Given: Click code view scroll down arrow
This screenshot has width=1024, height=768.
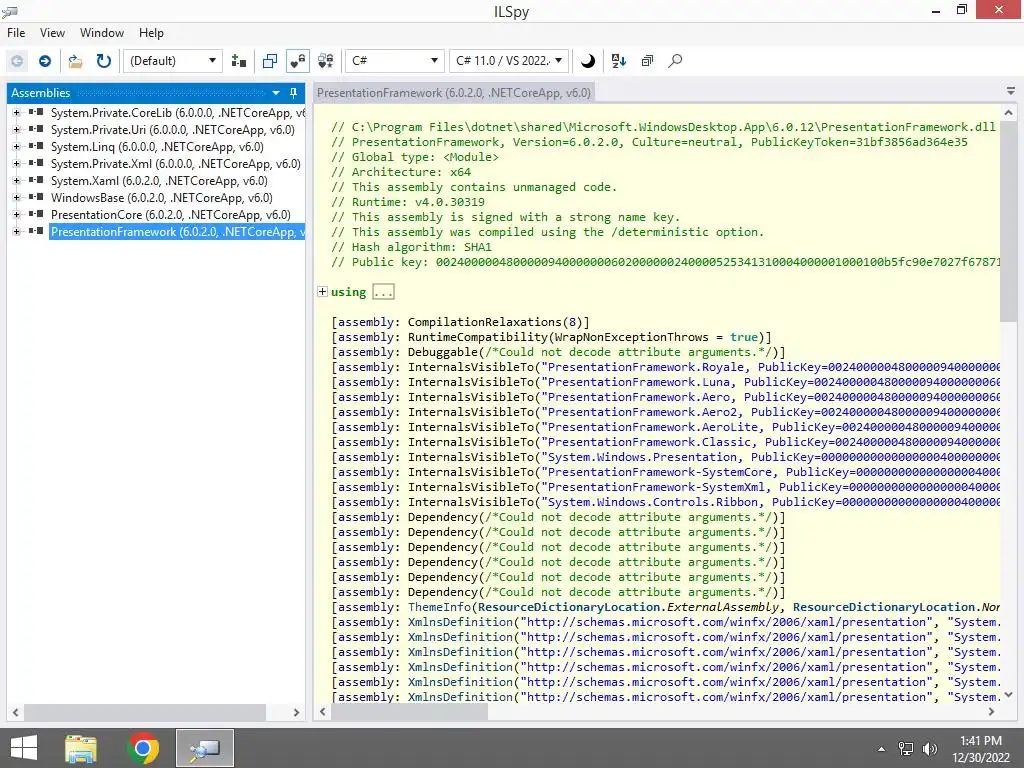Looking at the screenshot, I should (1008, 695).
